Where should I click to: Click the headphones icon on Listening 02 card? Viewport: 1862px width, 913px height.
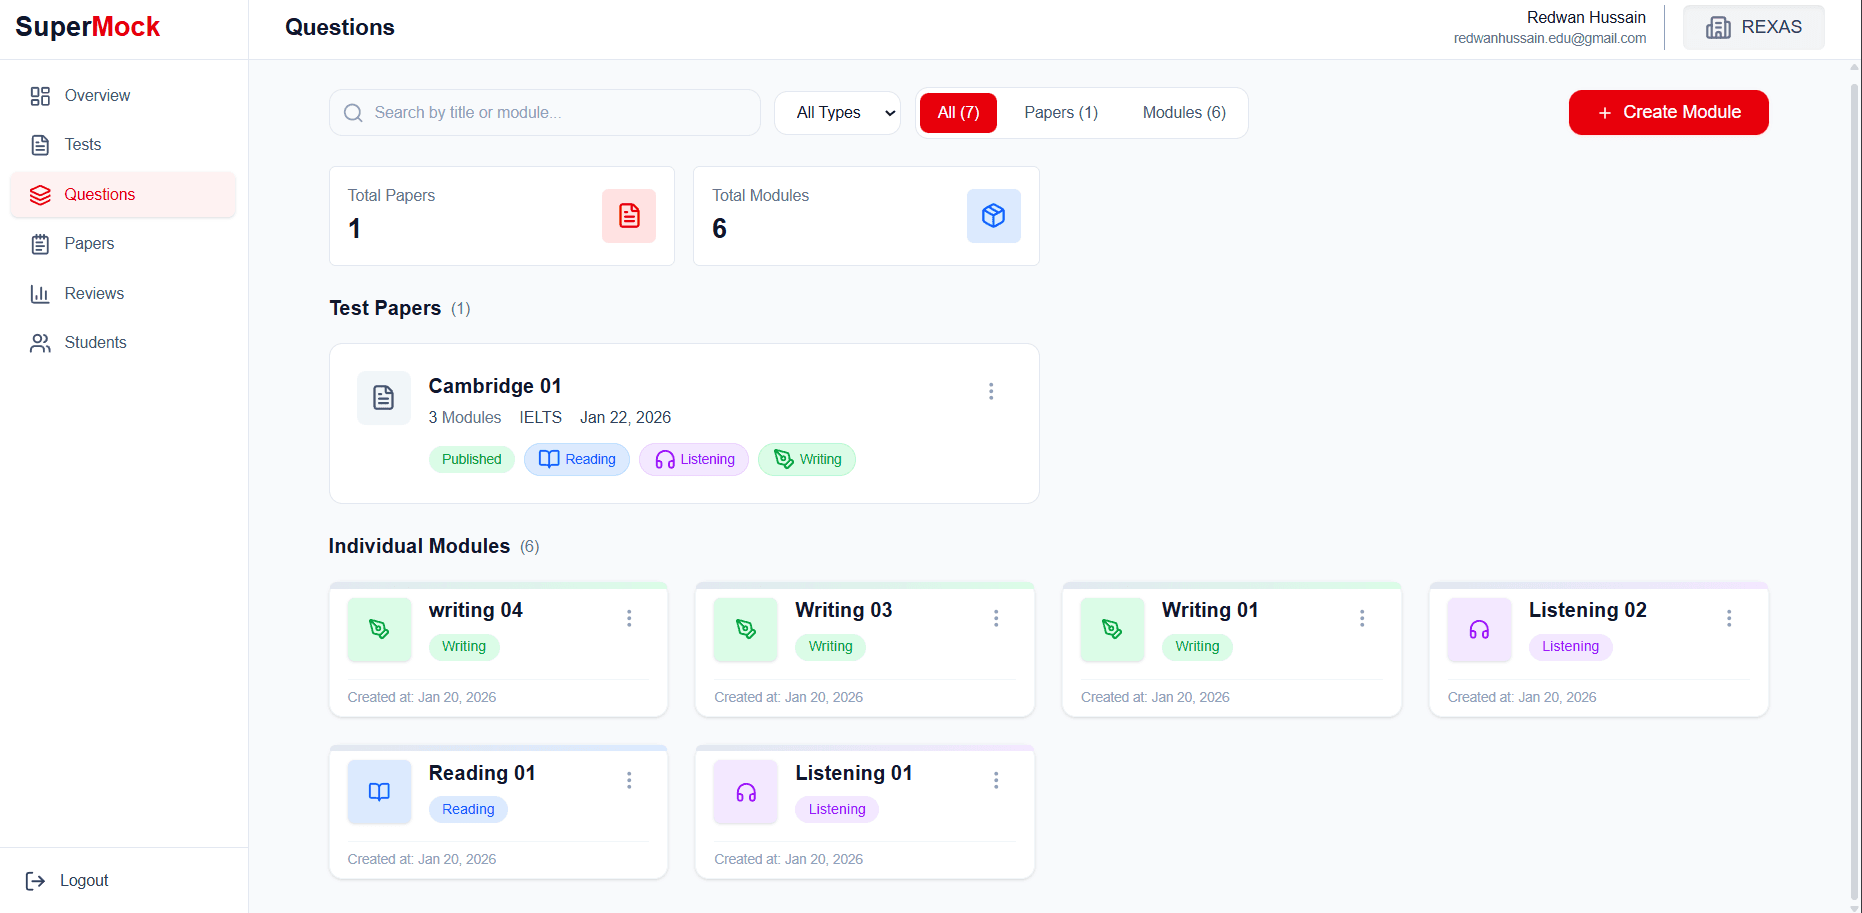pos(1479,629)
